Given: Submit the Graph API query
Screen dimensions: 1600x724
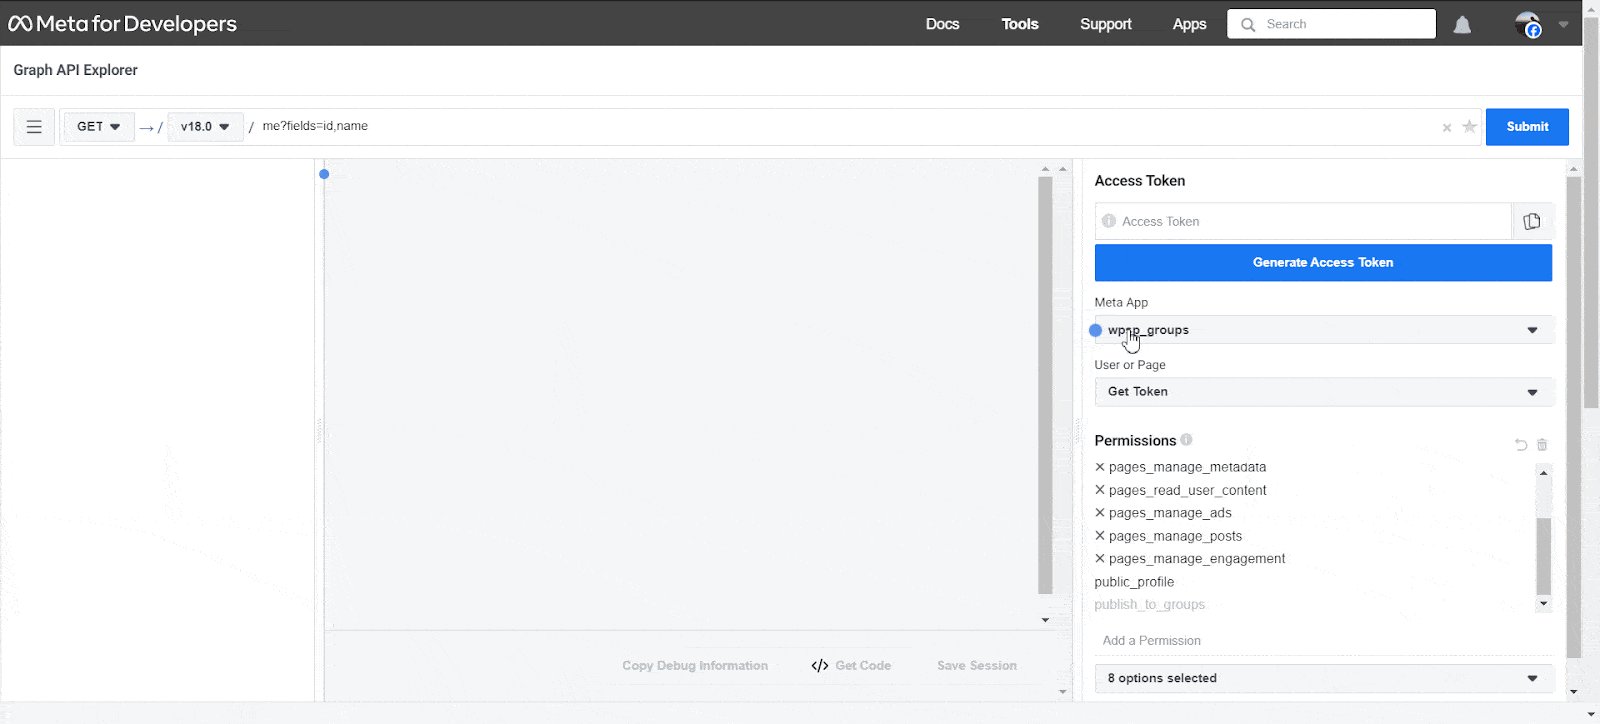Looking at the screenshot, I should click(1527, 127).
